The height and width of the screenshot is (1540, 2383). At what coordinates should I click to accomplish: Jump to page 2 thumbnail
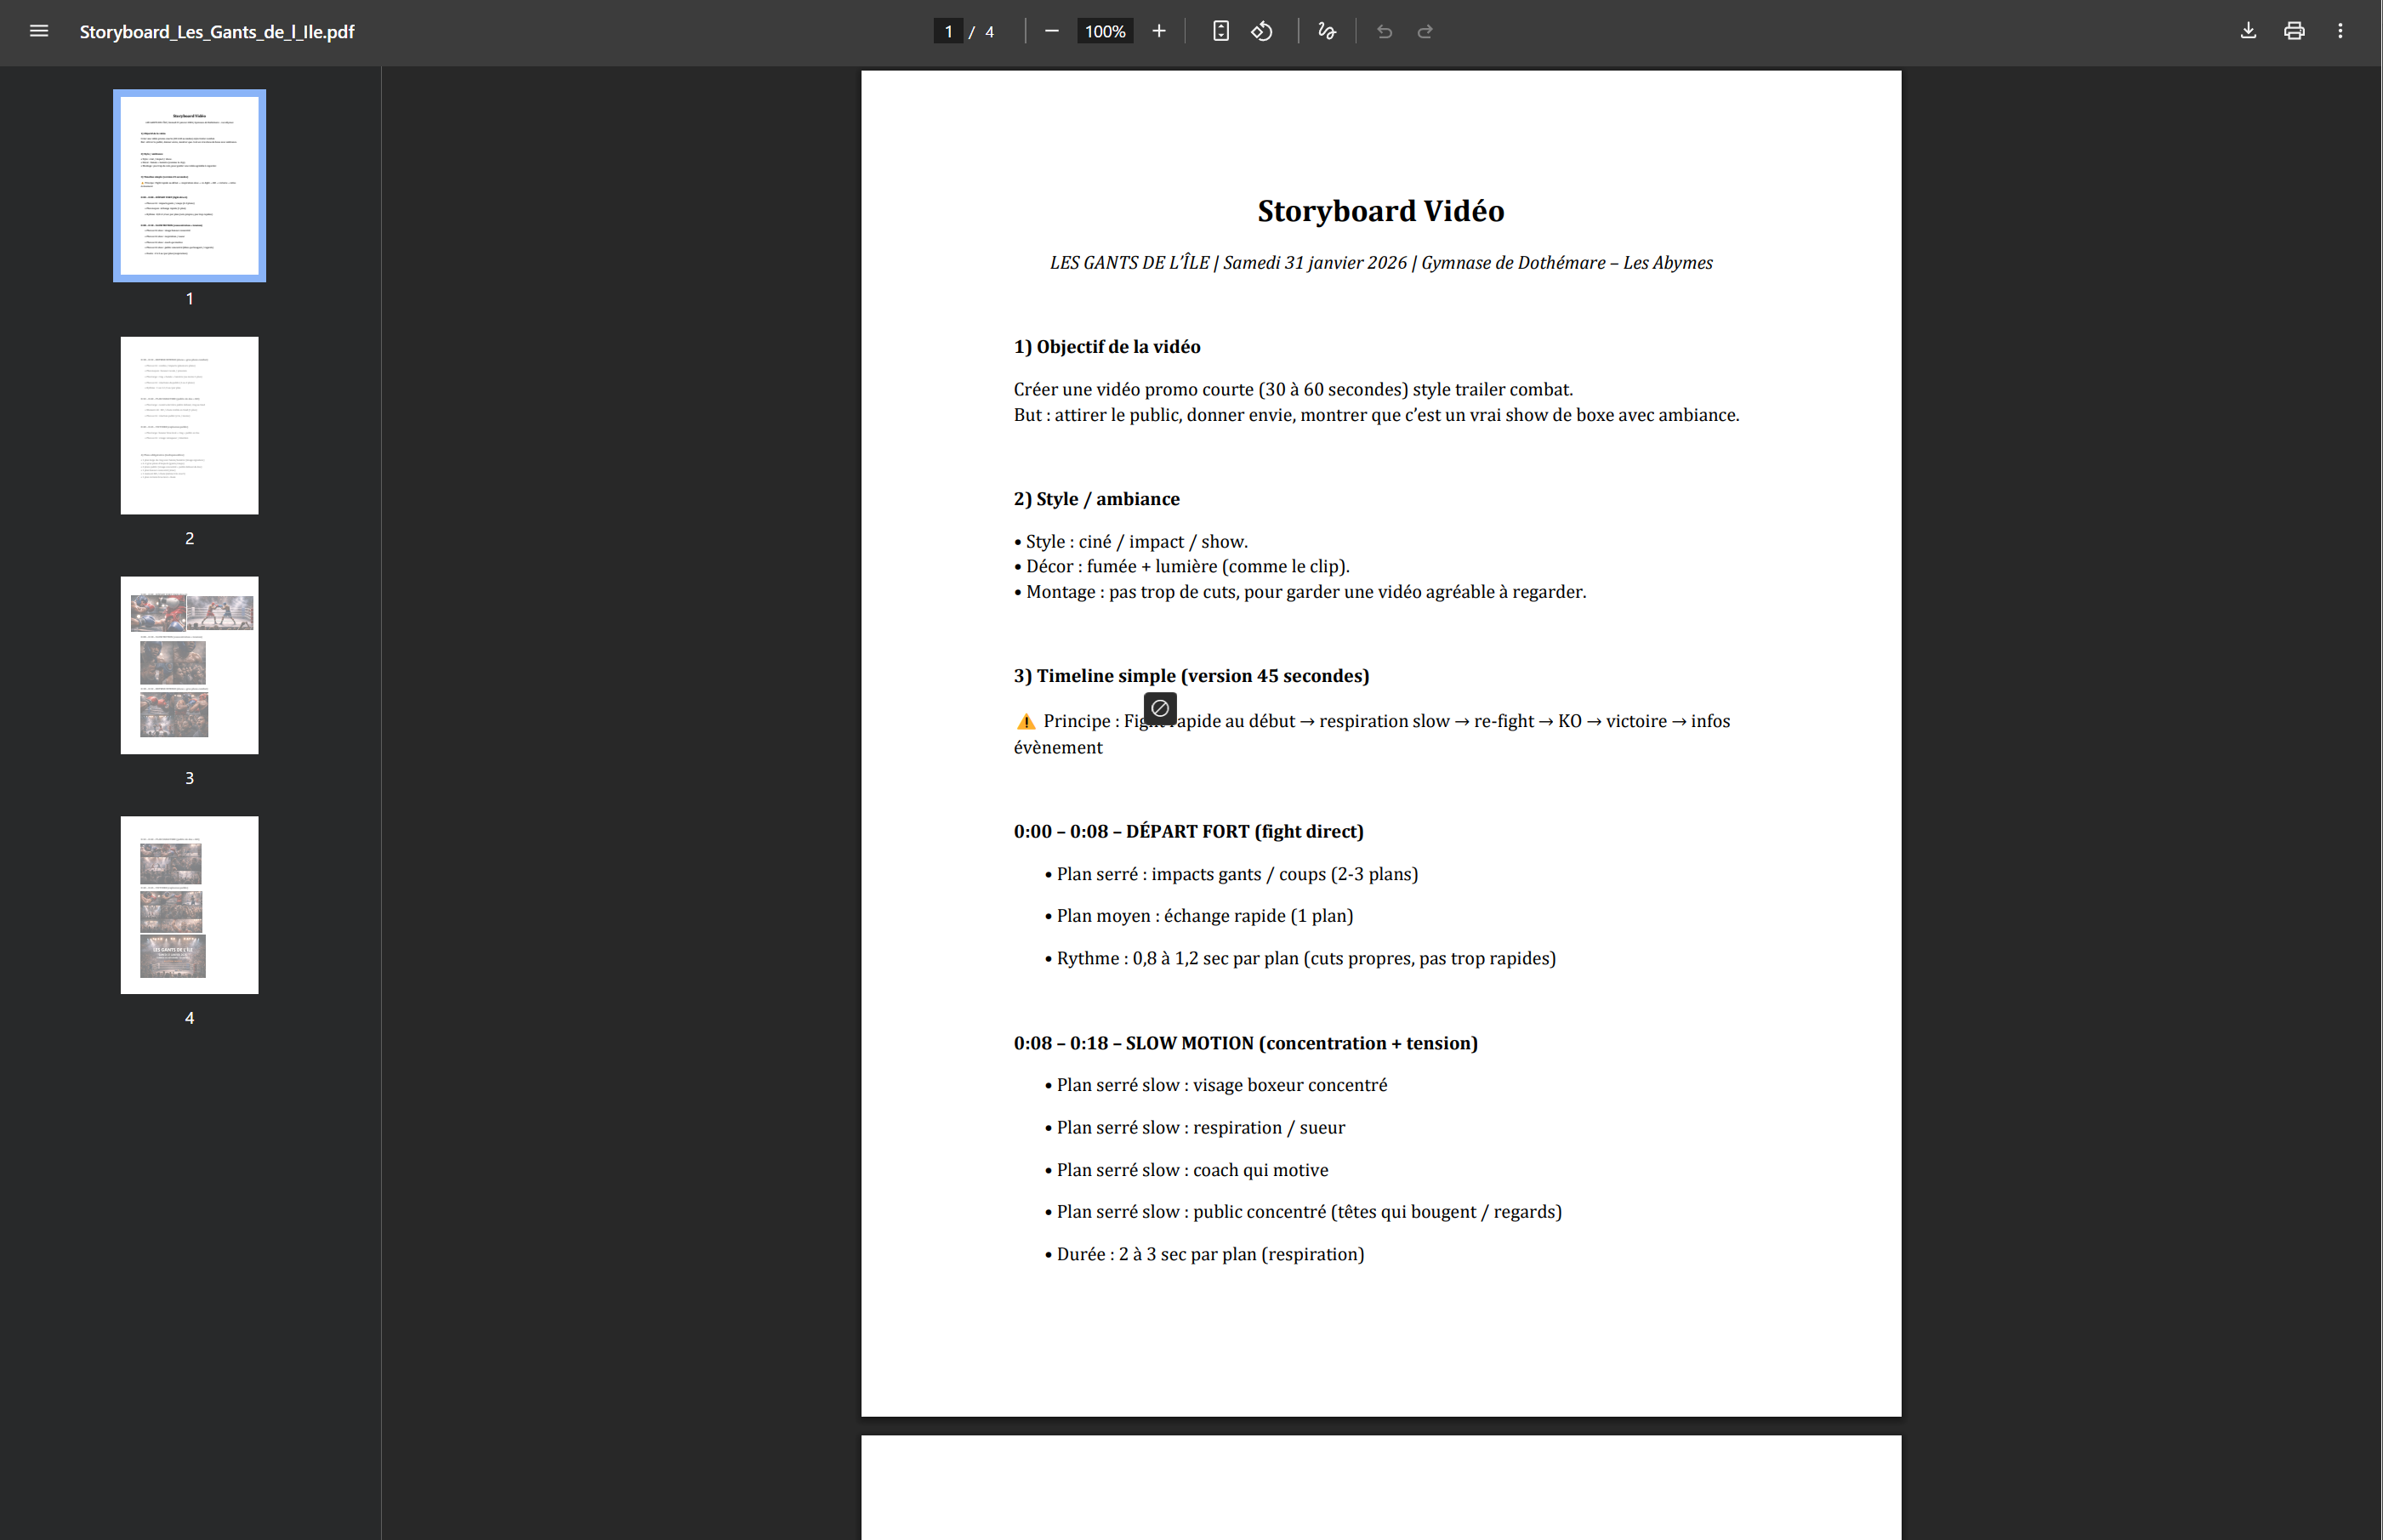tap(189, 425)
